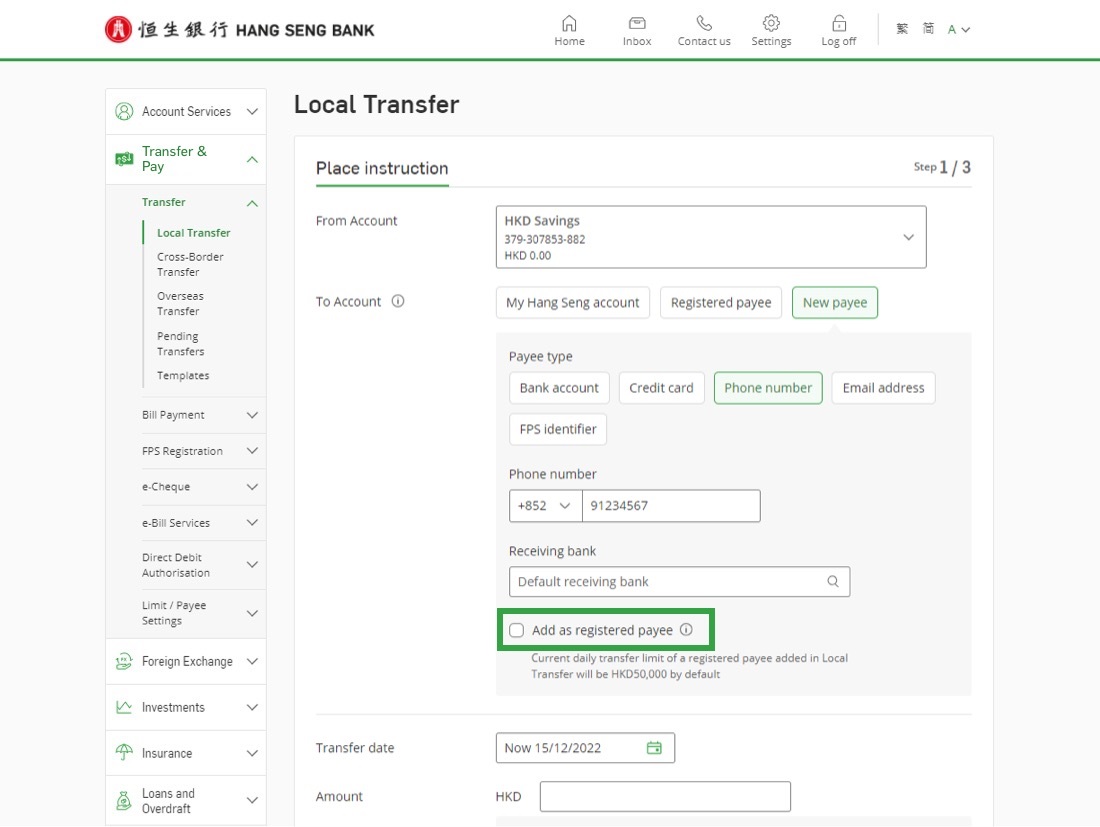This screenshot has height=827, width=1100.
Task: Click the Contact us phone icon
Action: tap(704, 23)
